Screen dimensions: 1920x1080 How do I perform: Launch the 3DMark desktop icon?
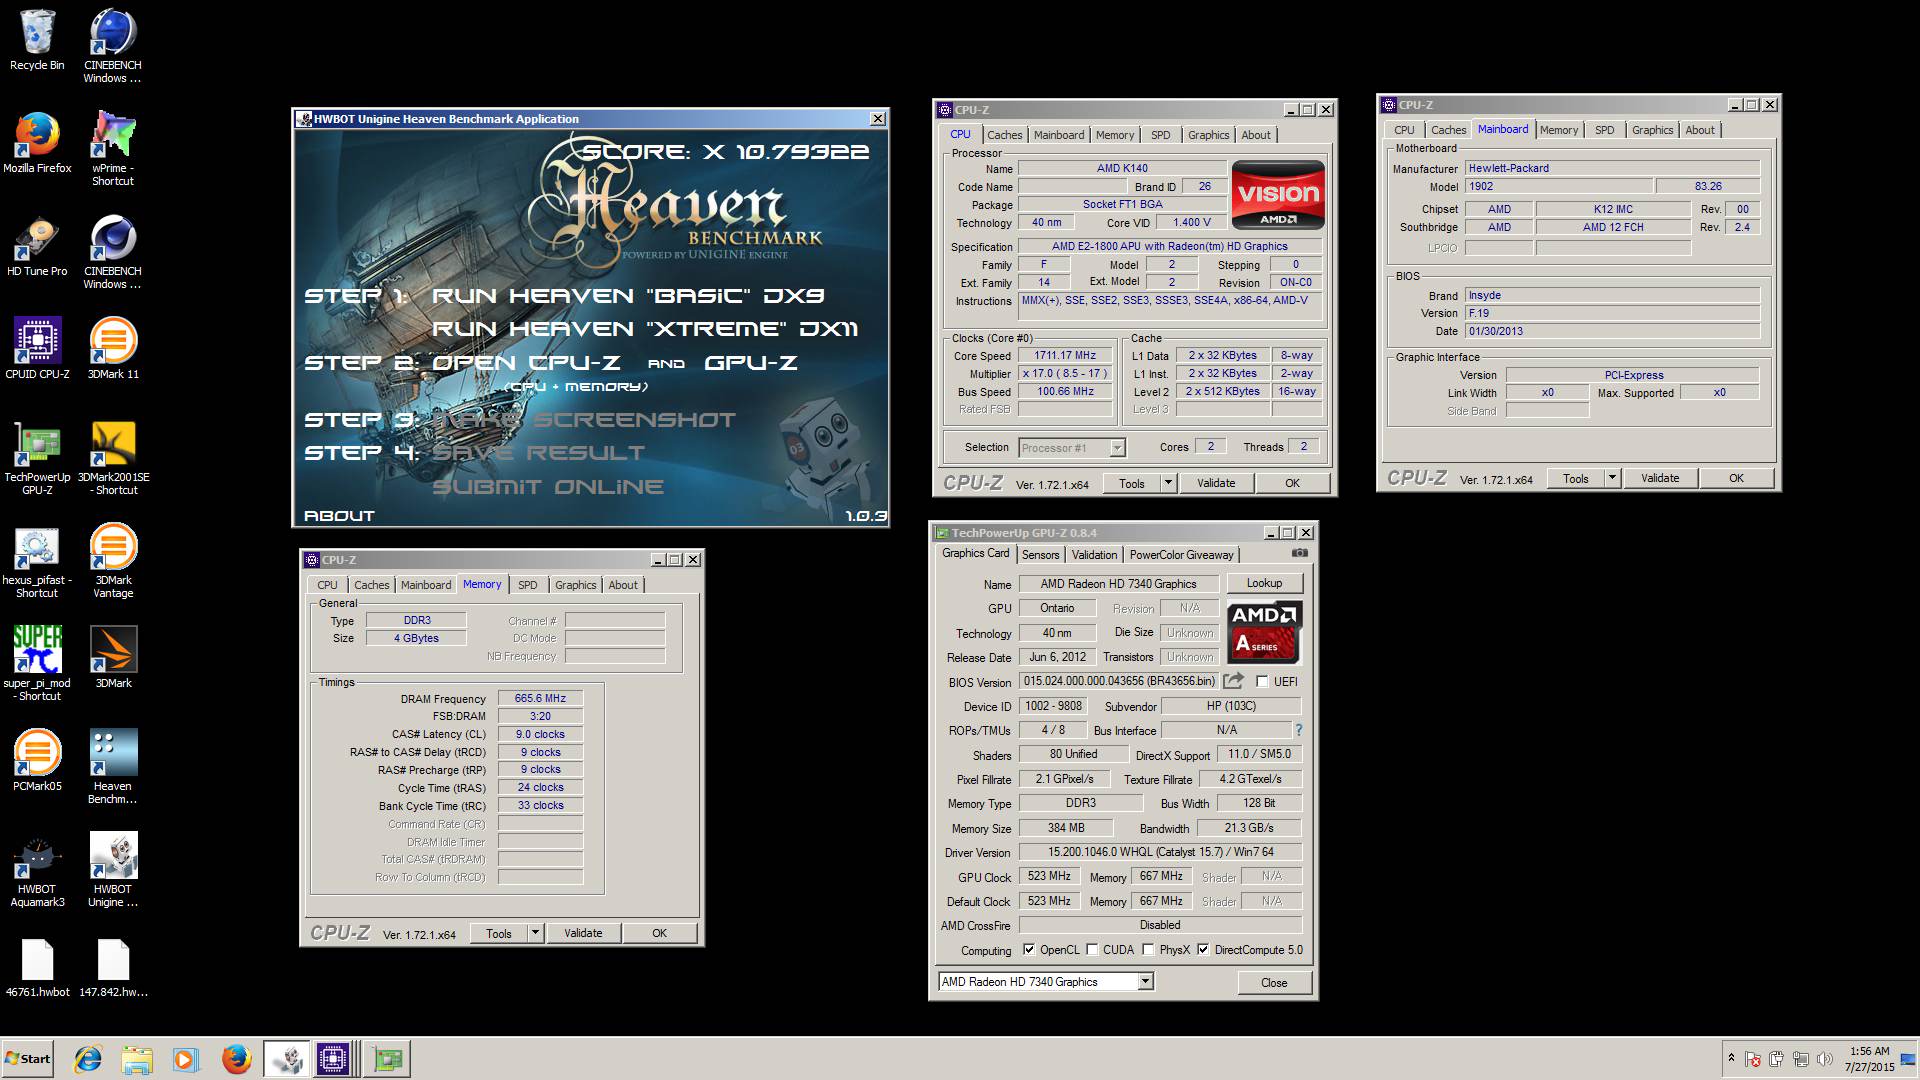point(113,658)
